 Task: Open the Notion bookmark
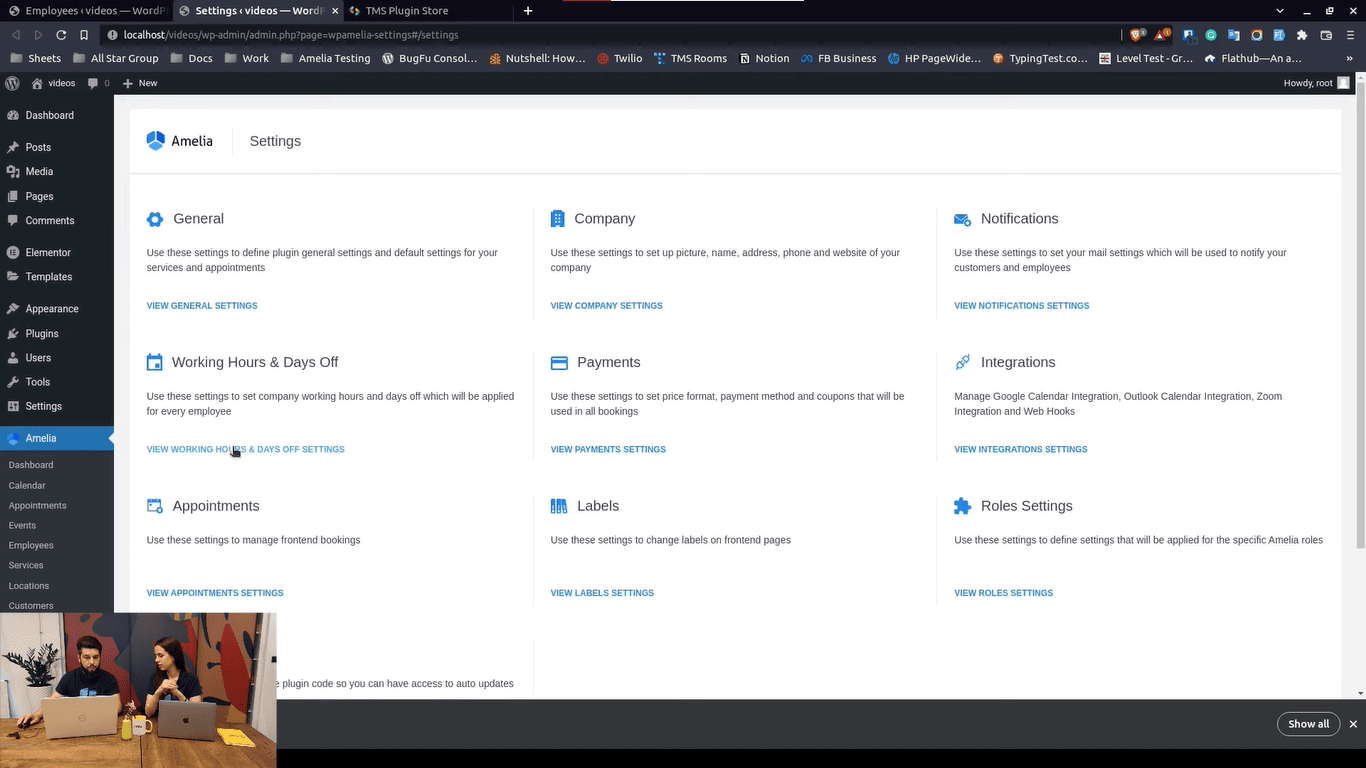[764, 58]
